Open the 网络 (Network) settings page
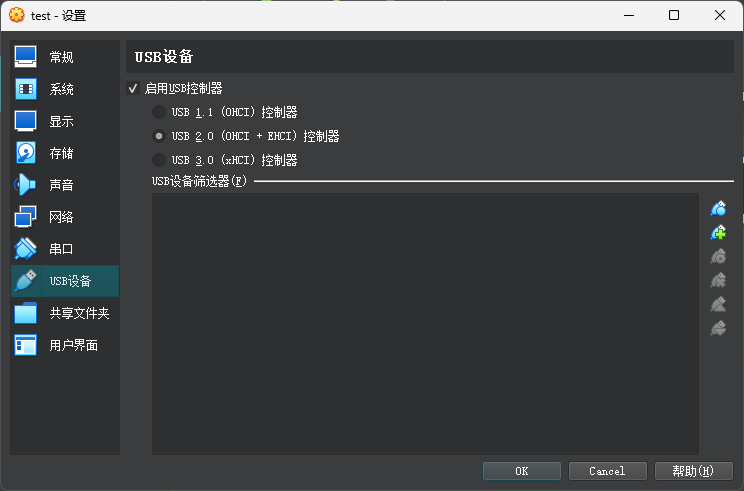The height and width of the screenshot is (491, 744). [x=63, y=217]
